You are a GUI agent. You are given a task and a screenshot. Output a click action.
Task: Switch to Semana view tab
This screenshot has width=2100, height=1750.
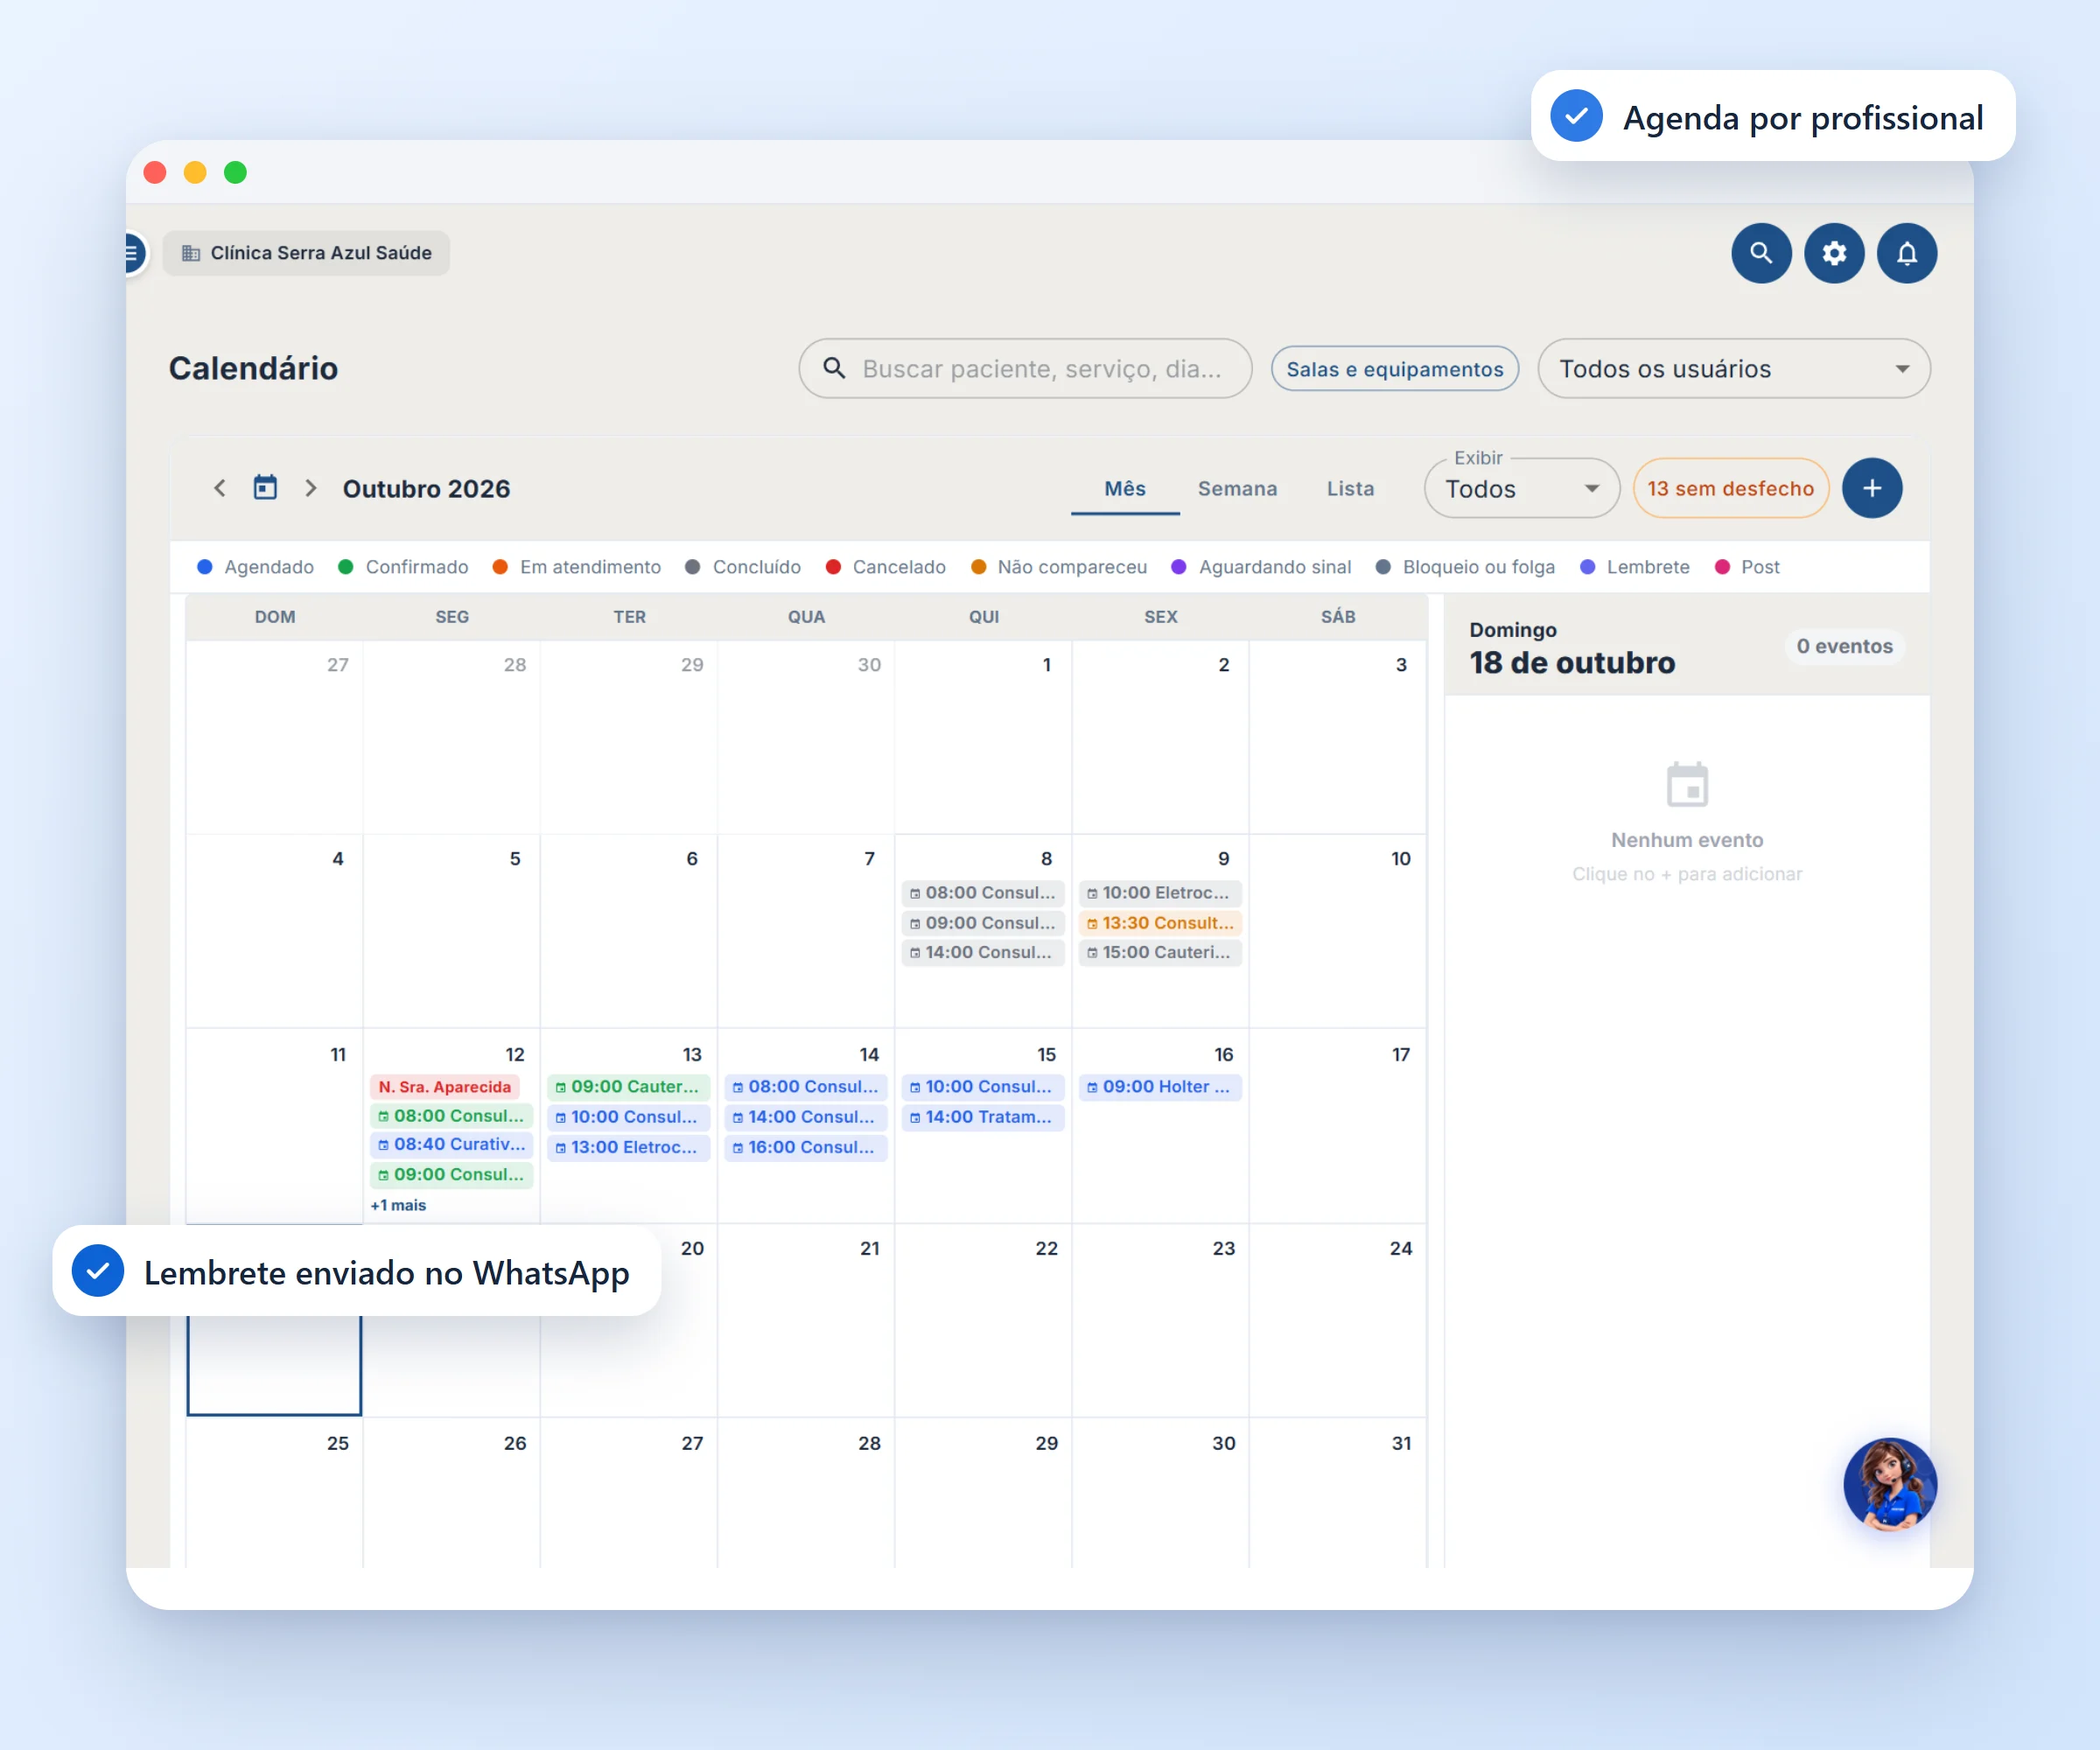[x=1237, y=488]
